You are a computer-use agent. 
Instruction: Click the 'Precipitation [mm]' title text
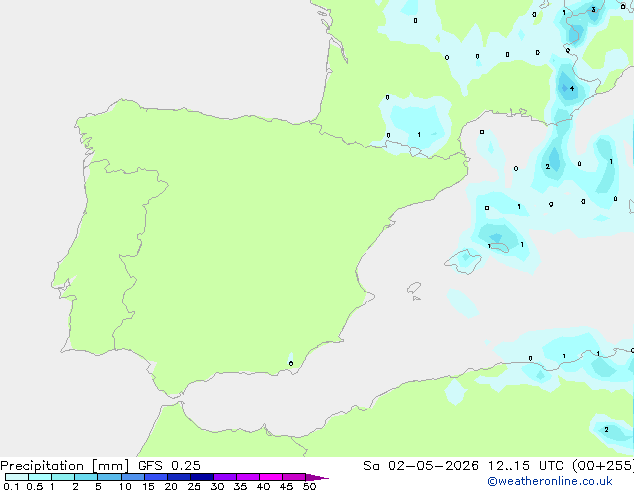point(65,466)
